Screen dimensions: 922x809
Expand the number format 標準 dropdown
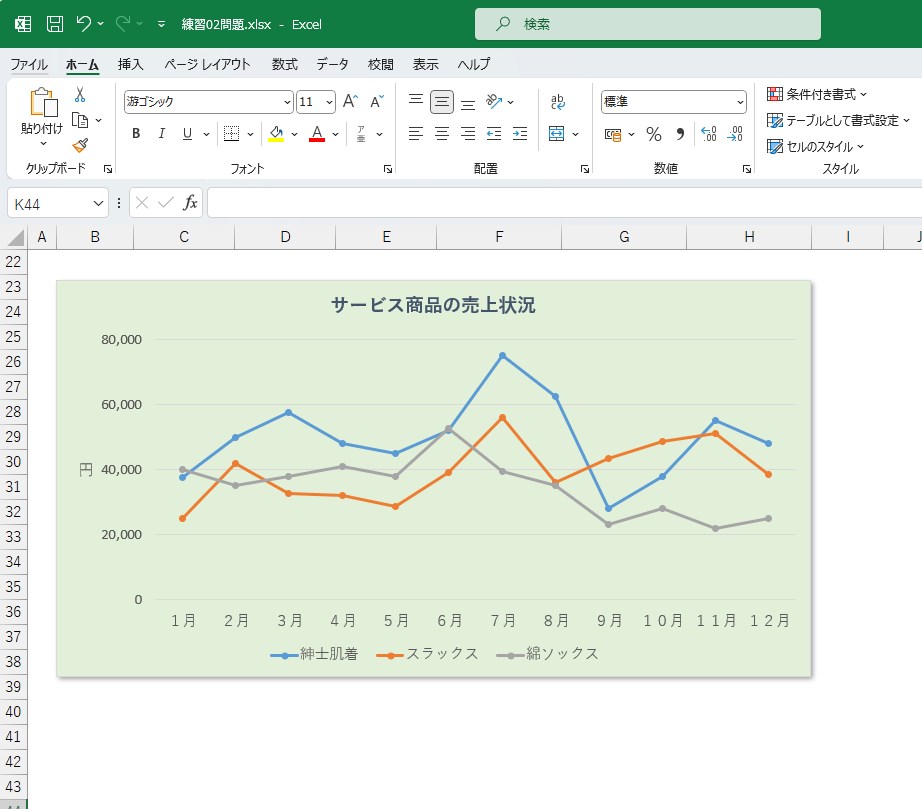[x=740, y=102]
